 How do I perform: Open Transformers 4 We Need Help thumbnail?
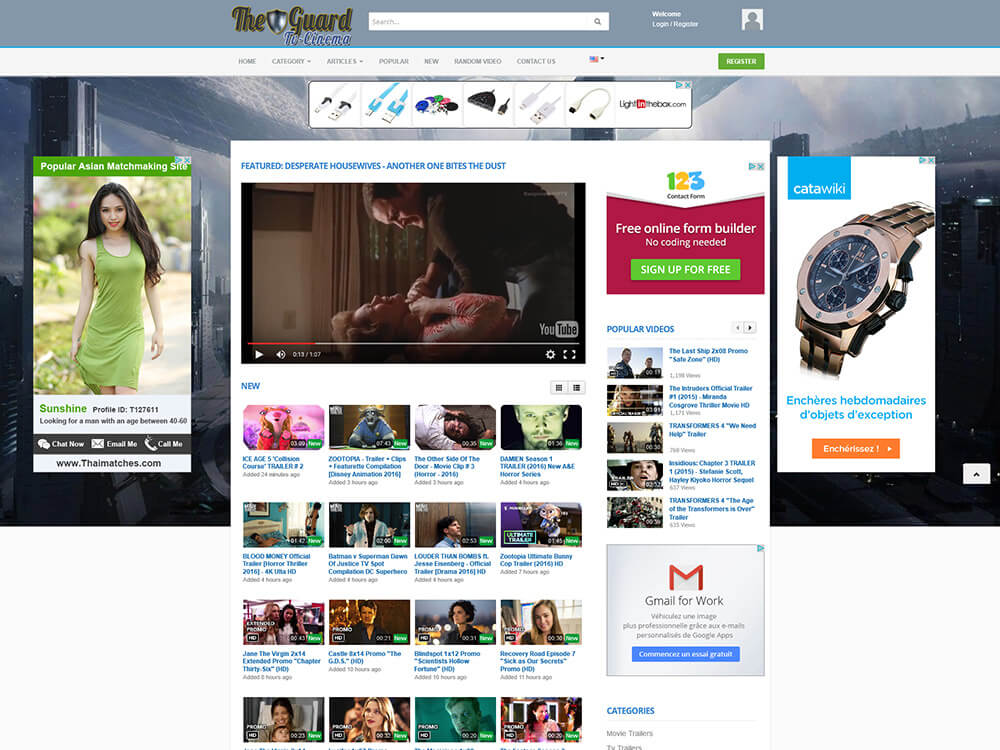click(635, 438)
